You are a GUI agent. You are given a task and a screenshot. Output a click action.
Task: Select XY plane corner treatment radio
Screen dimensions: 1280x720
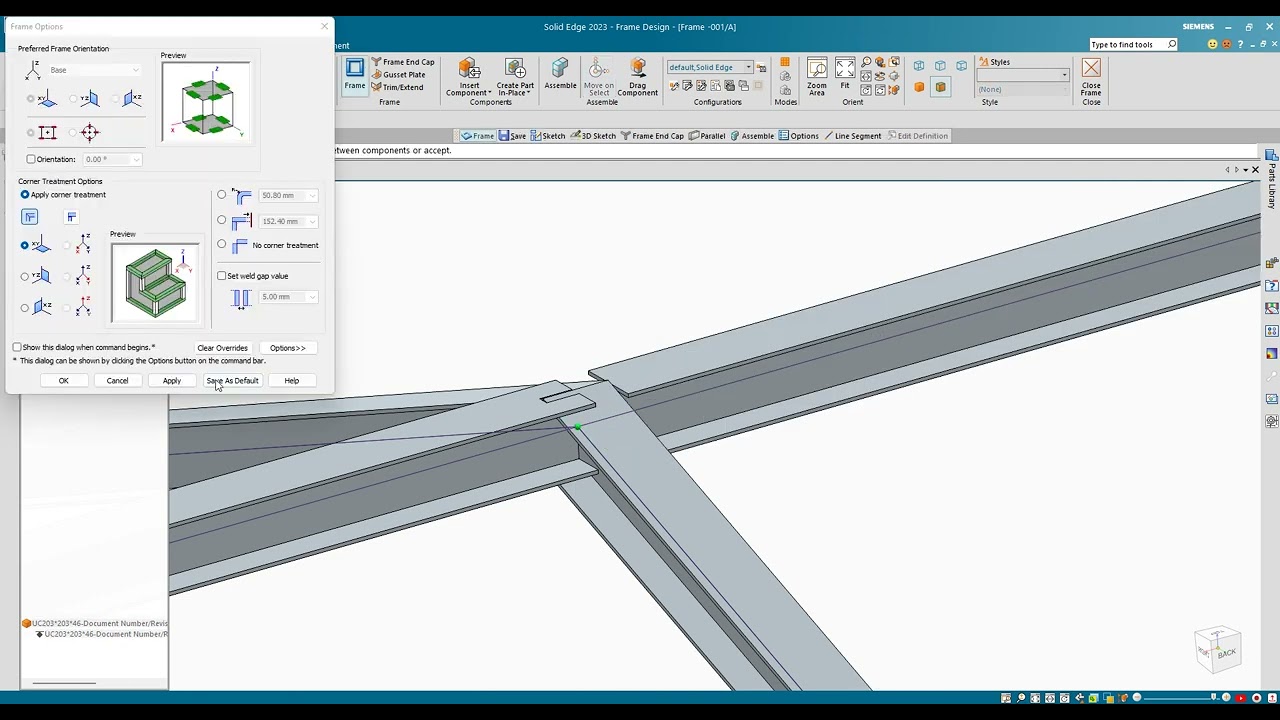click(x=25, y=245)
